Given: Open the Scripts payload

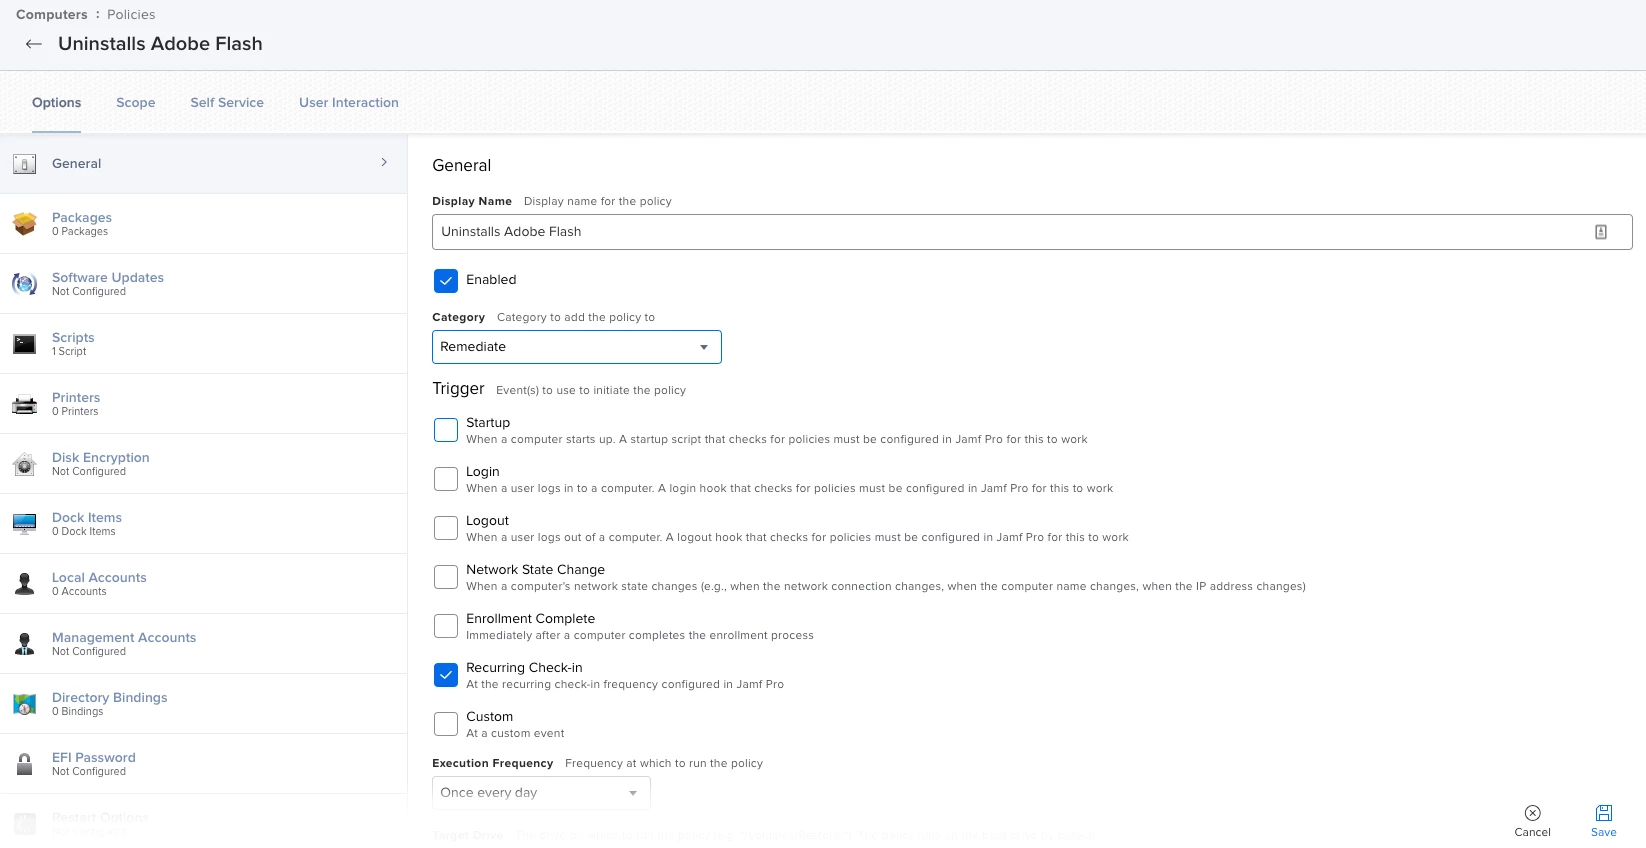Looking at the screenshot, I should pyautogui.click(x=204, y=344).
